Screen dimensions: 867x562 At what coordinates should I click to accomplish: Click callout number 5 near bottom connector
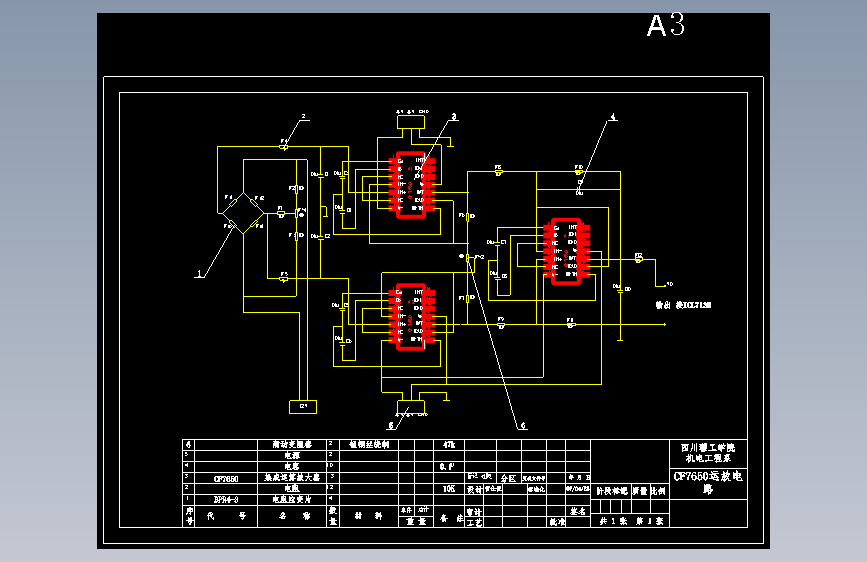(x=391, y=425)
